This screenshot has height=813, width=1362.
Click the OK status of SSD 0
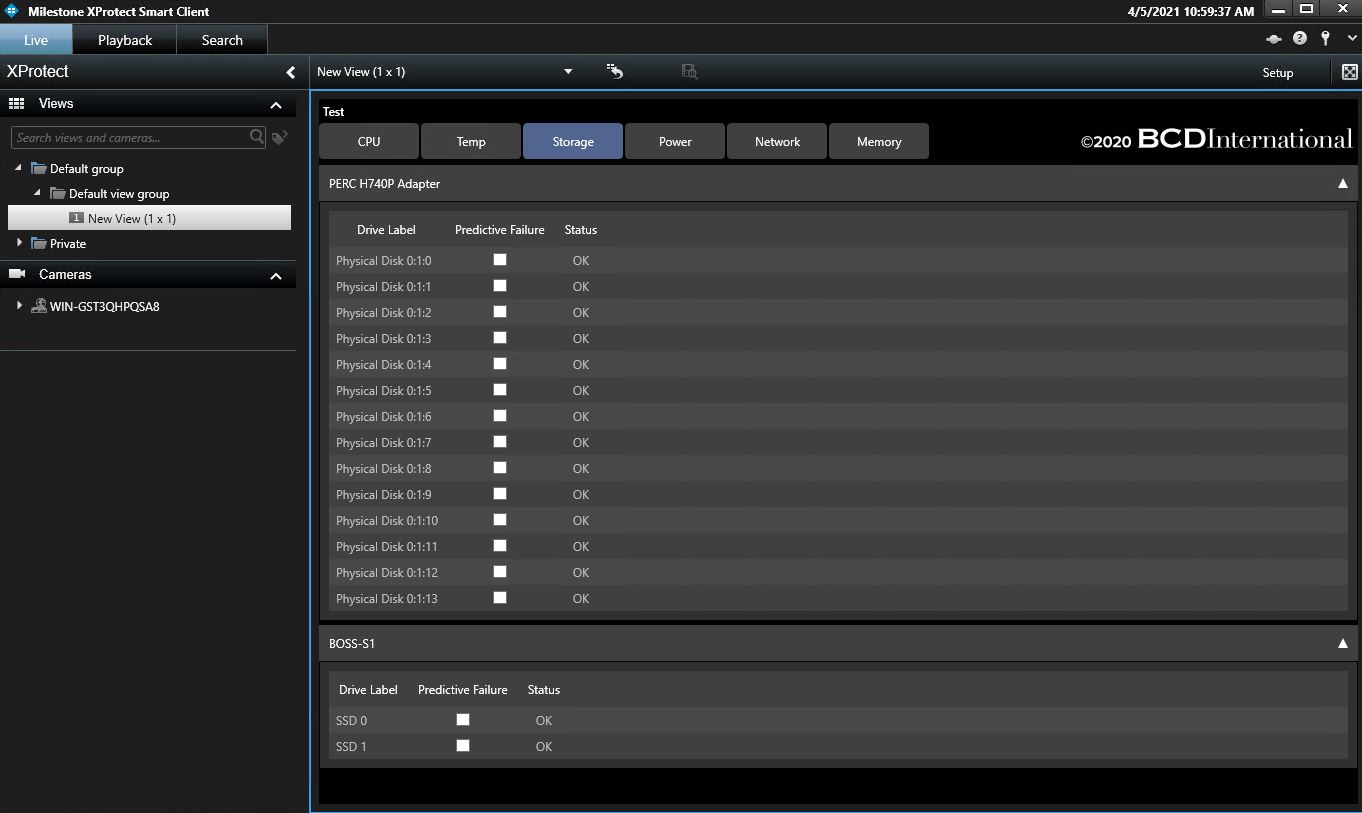(x=544, y=720)
